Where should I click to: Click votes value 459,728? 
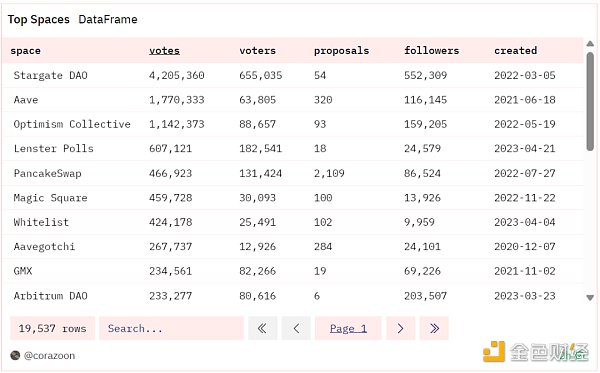click(x=170, y=198)
